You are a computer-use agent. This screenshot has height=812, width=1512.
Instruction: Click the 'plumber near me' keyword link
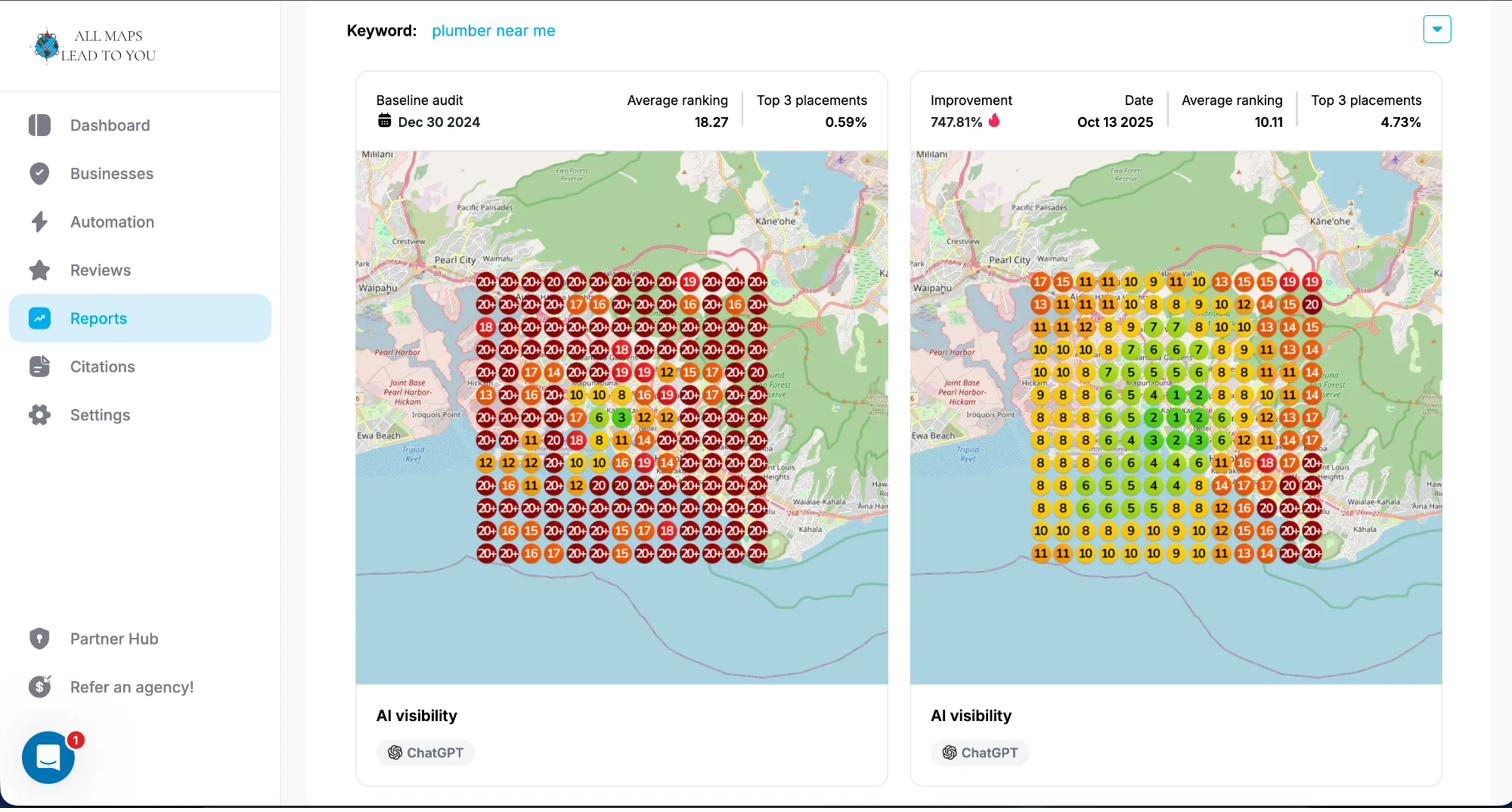point(493,31)
